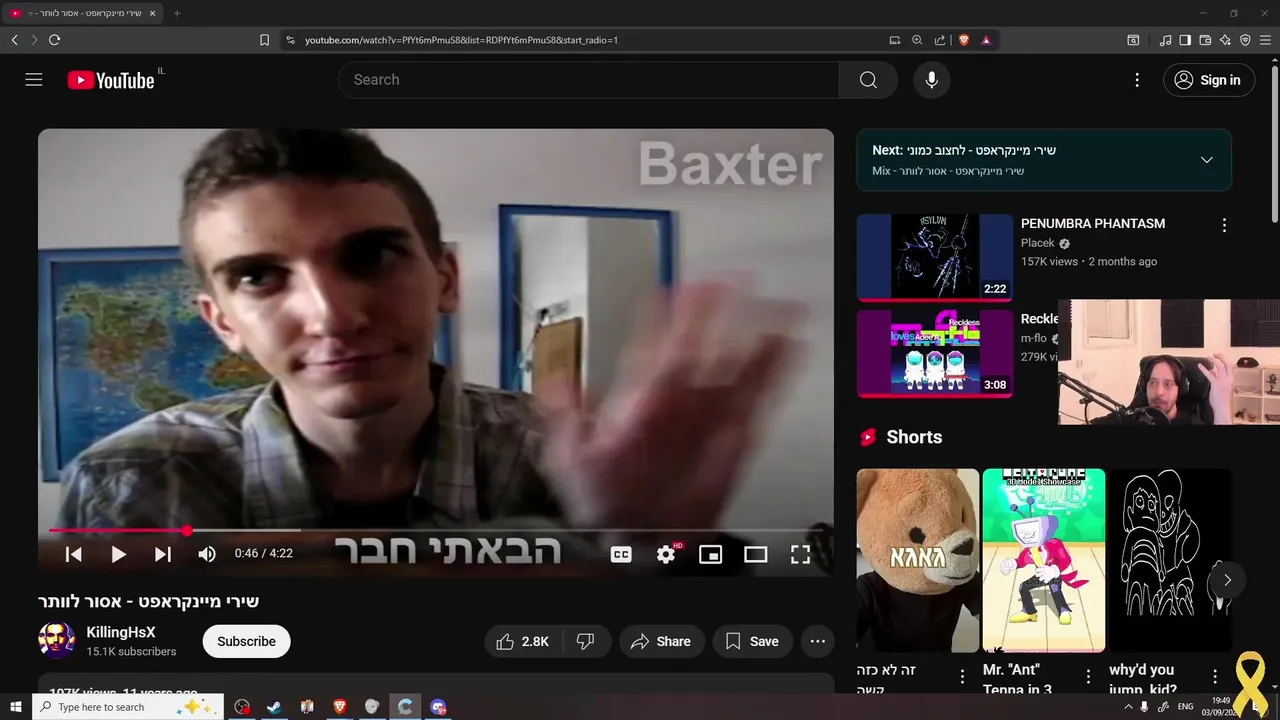This screenshot has width=1280, height=720.
Task: Open PENUMBRA PHANTASM video thumbnail
Action: click(x=934, y=257)
